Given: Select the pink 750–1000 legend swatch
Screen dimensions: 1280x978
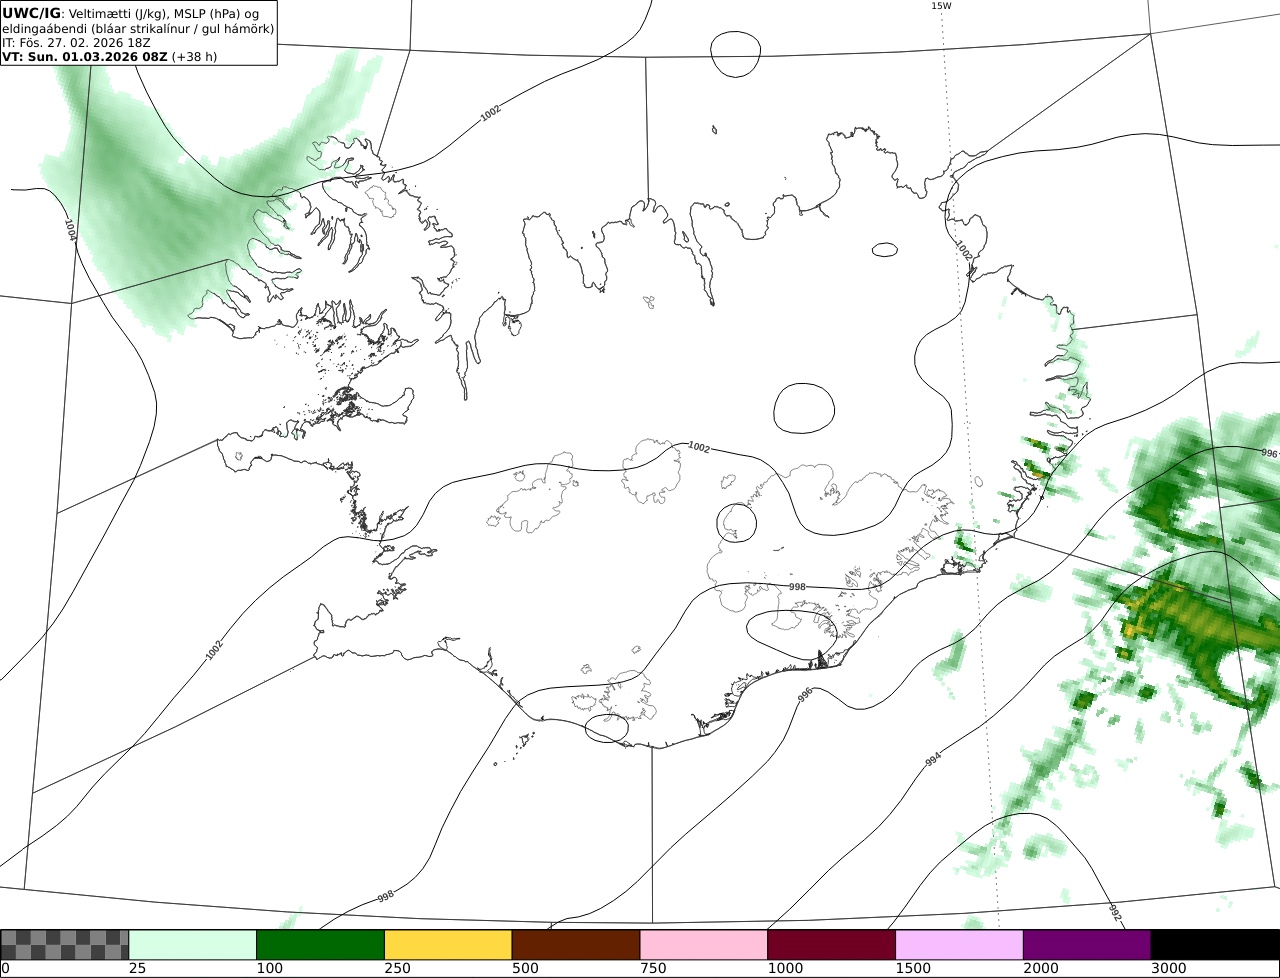Looking at the screenshot, I should coord(704,945).
